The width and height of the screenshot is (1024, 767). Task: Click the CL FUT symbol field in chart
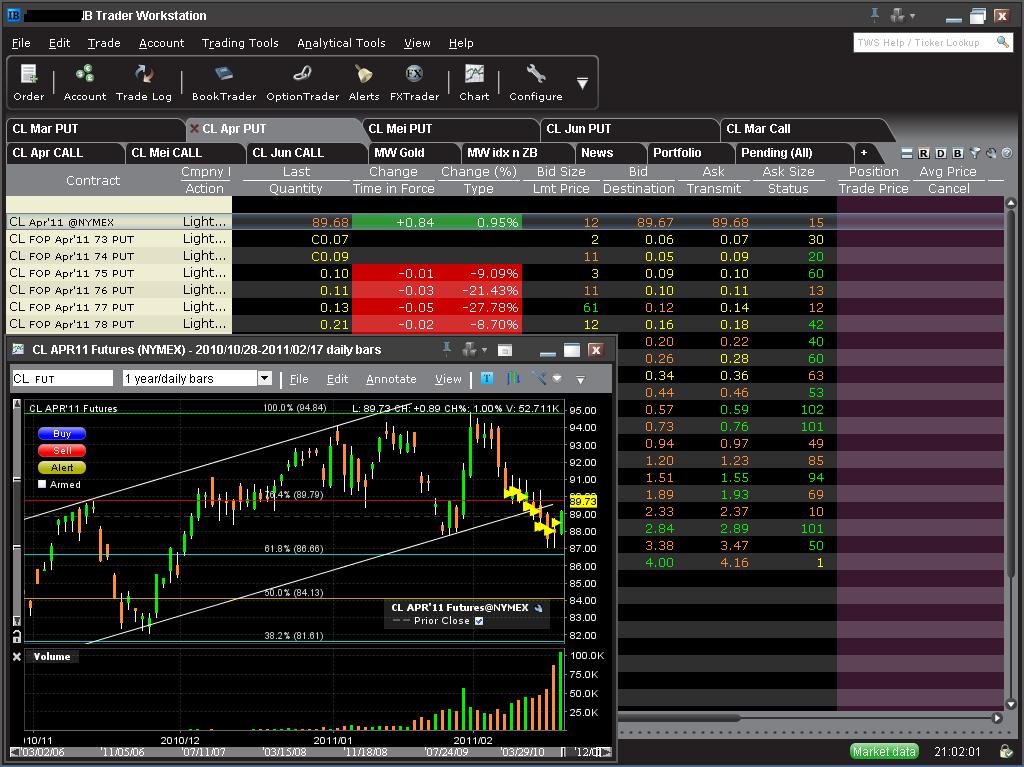63,378
